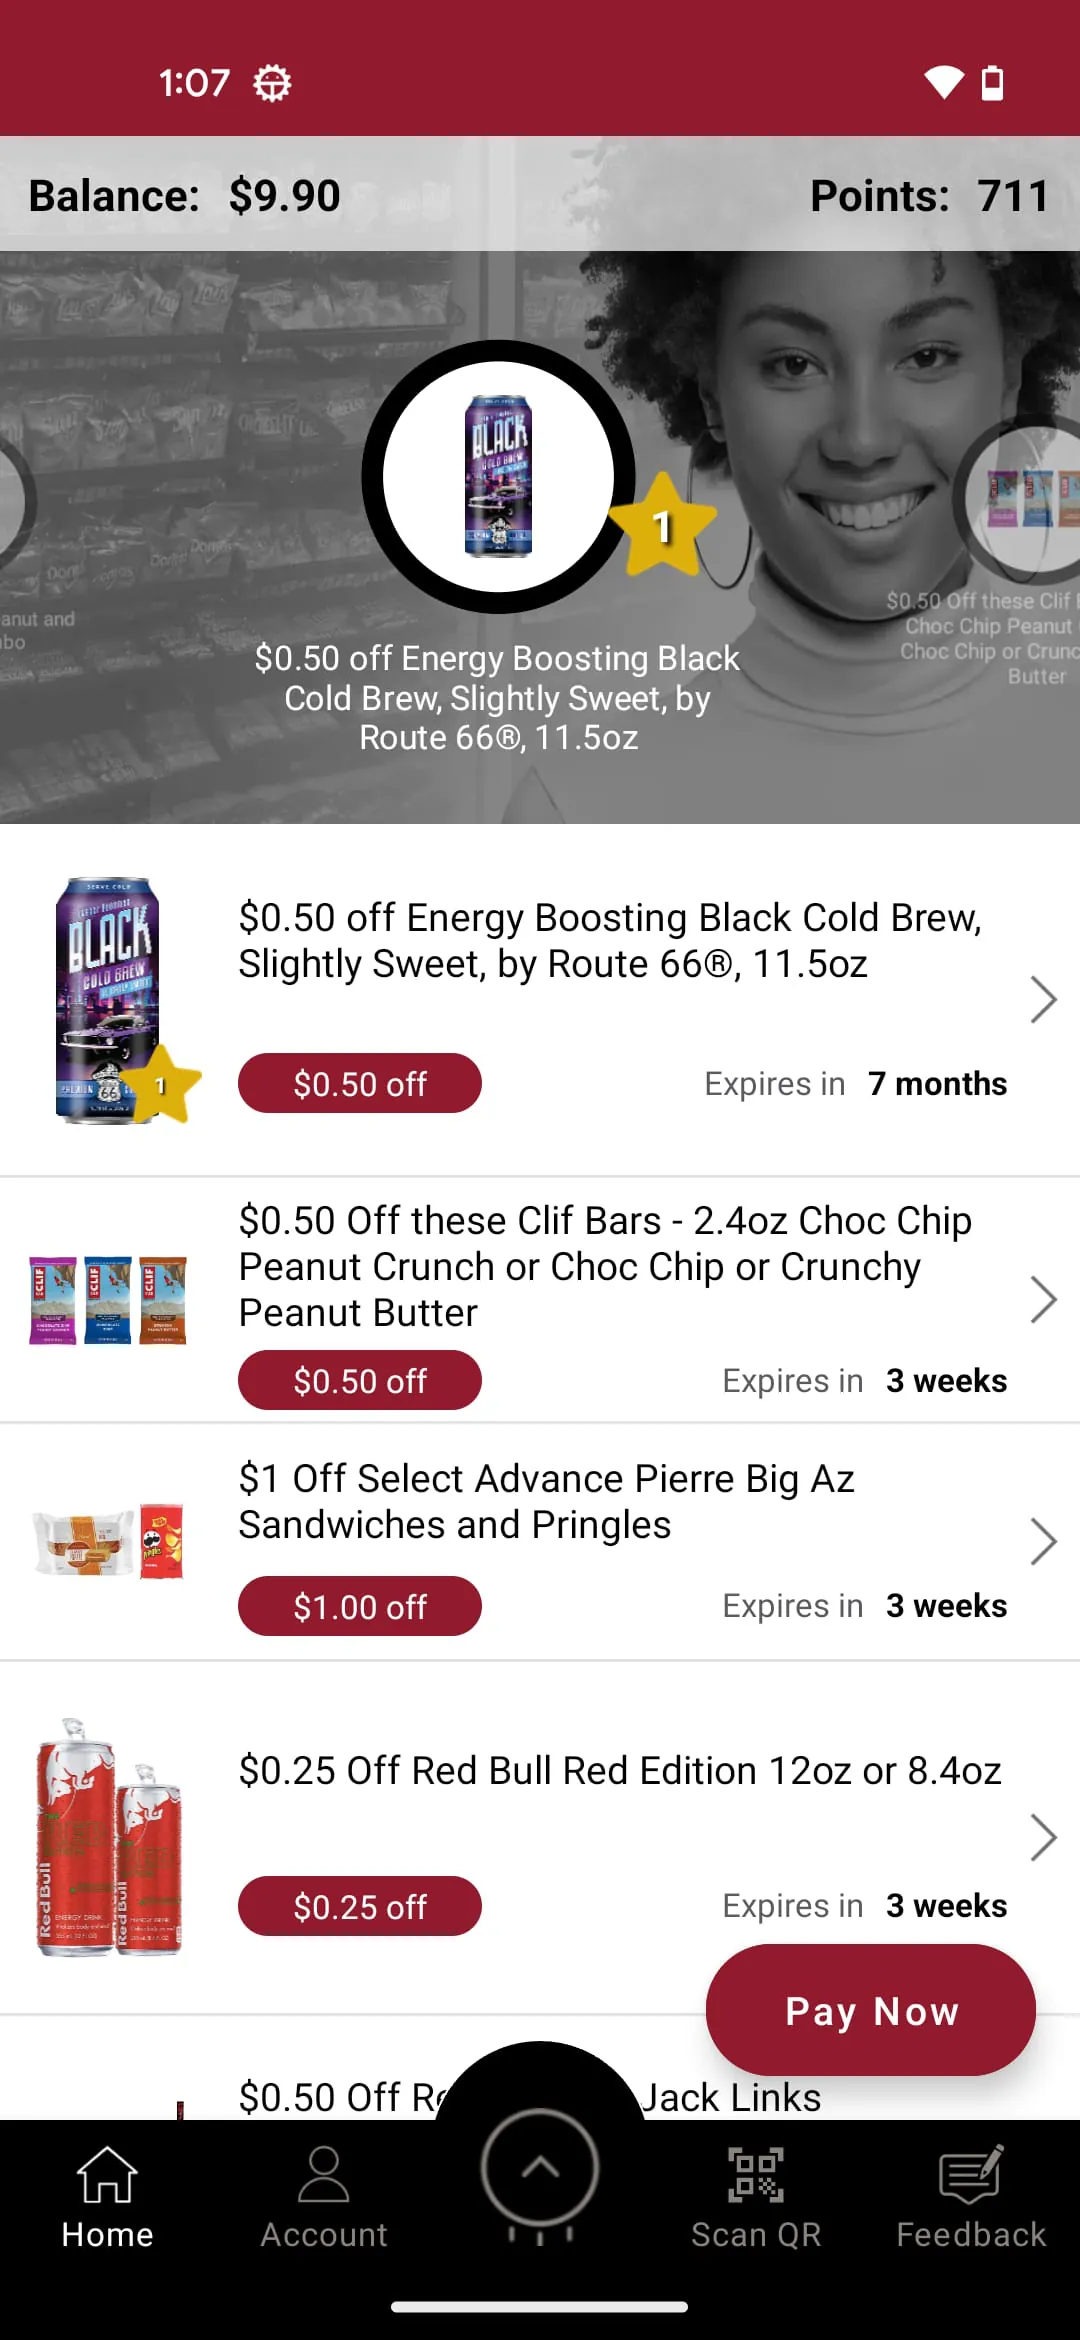
Task: Tap the center up-arrow circle button
Action: click(540, 2168)
